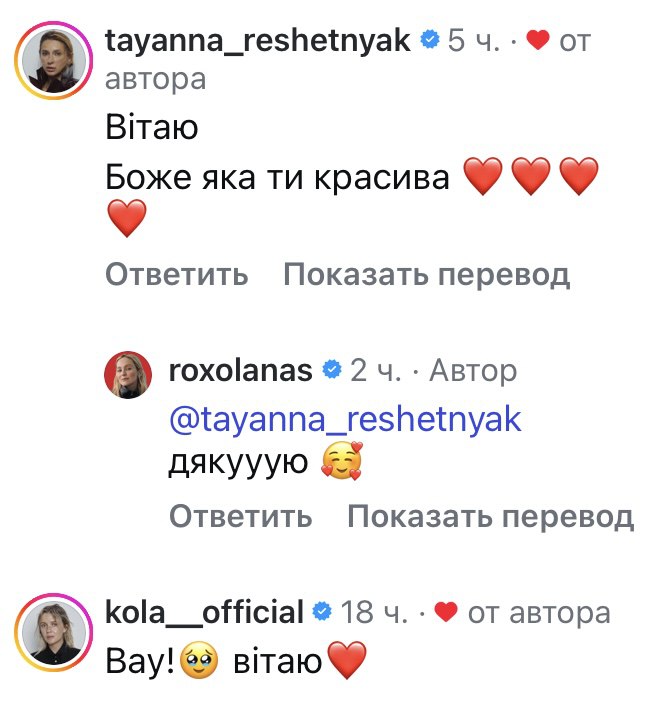This screenshot has width=658, height=703.
Task: Show translation of roxolanas's reply
Action: pos(490,515)
